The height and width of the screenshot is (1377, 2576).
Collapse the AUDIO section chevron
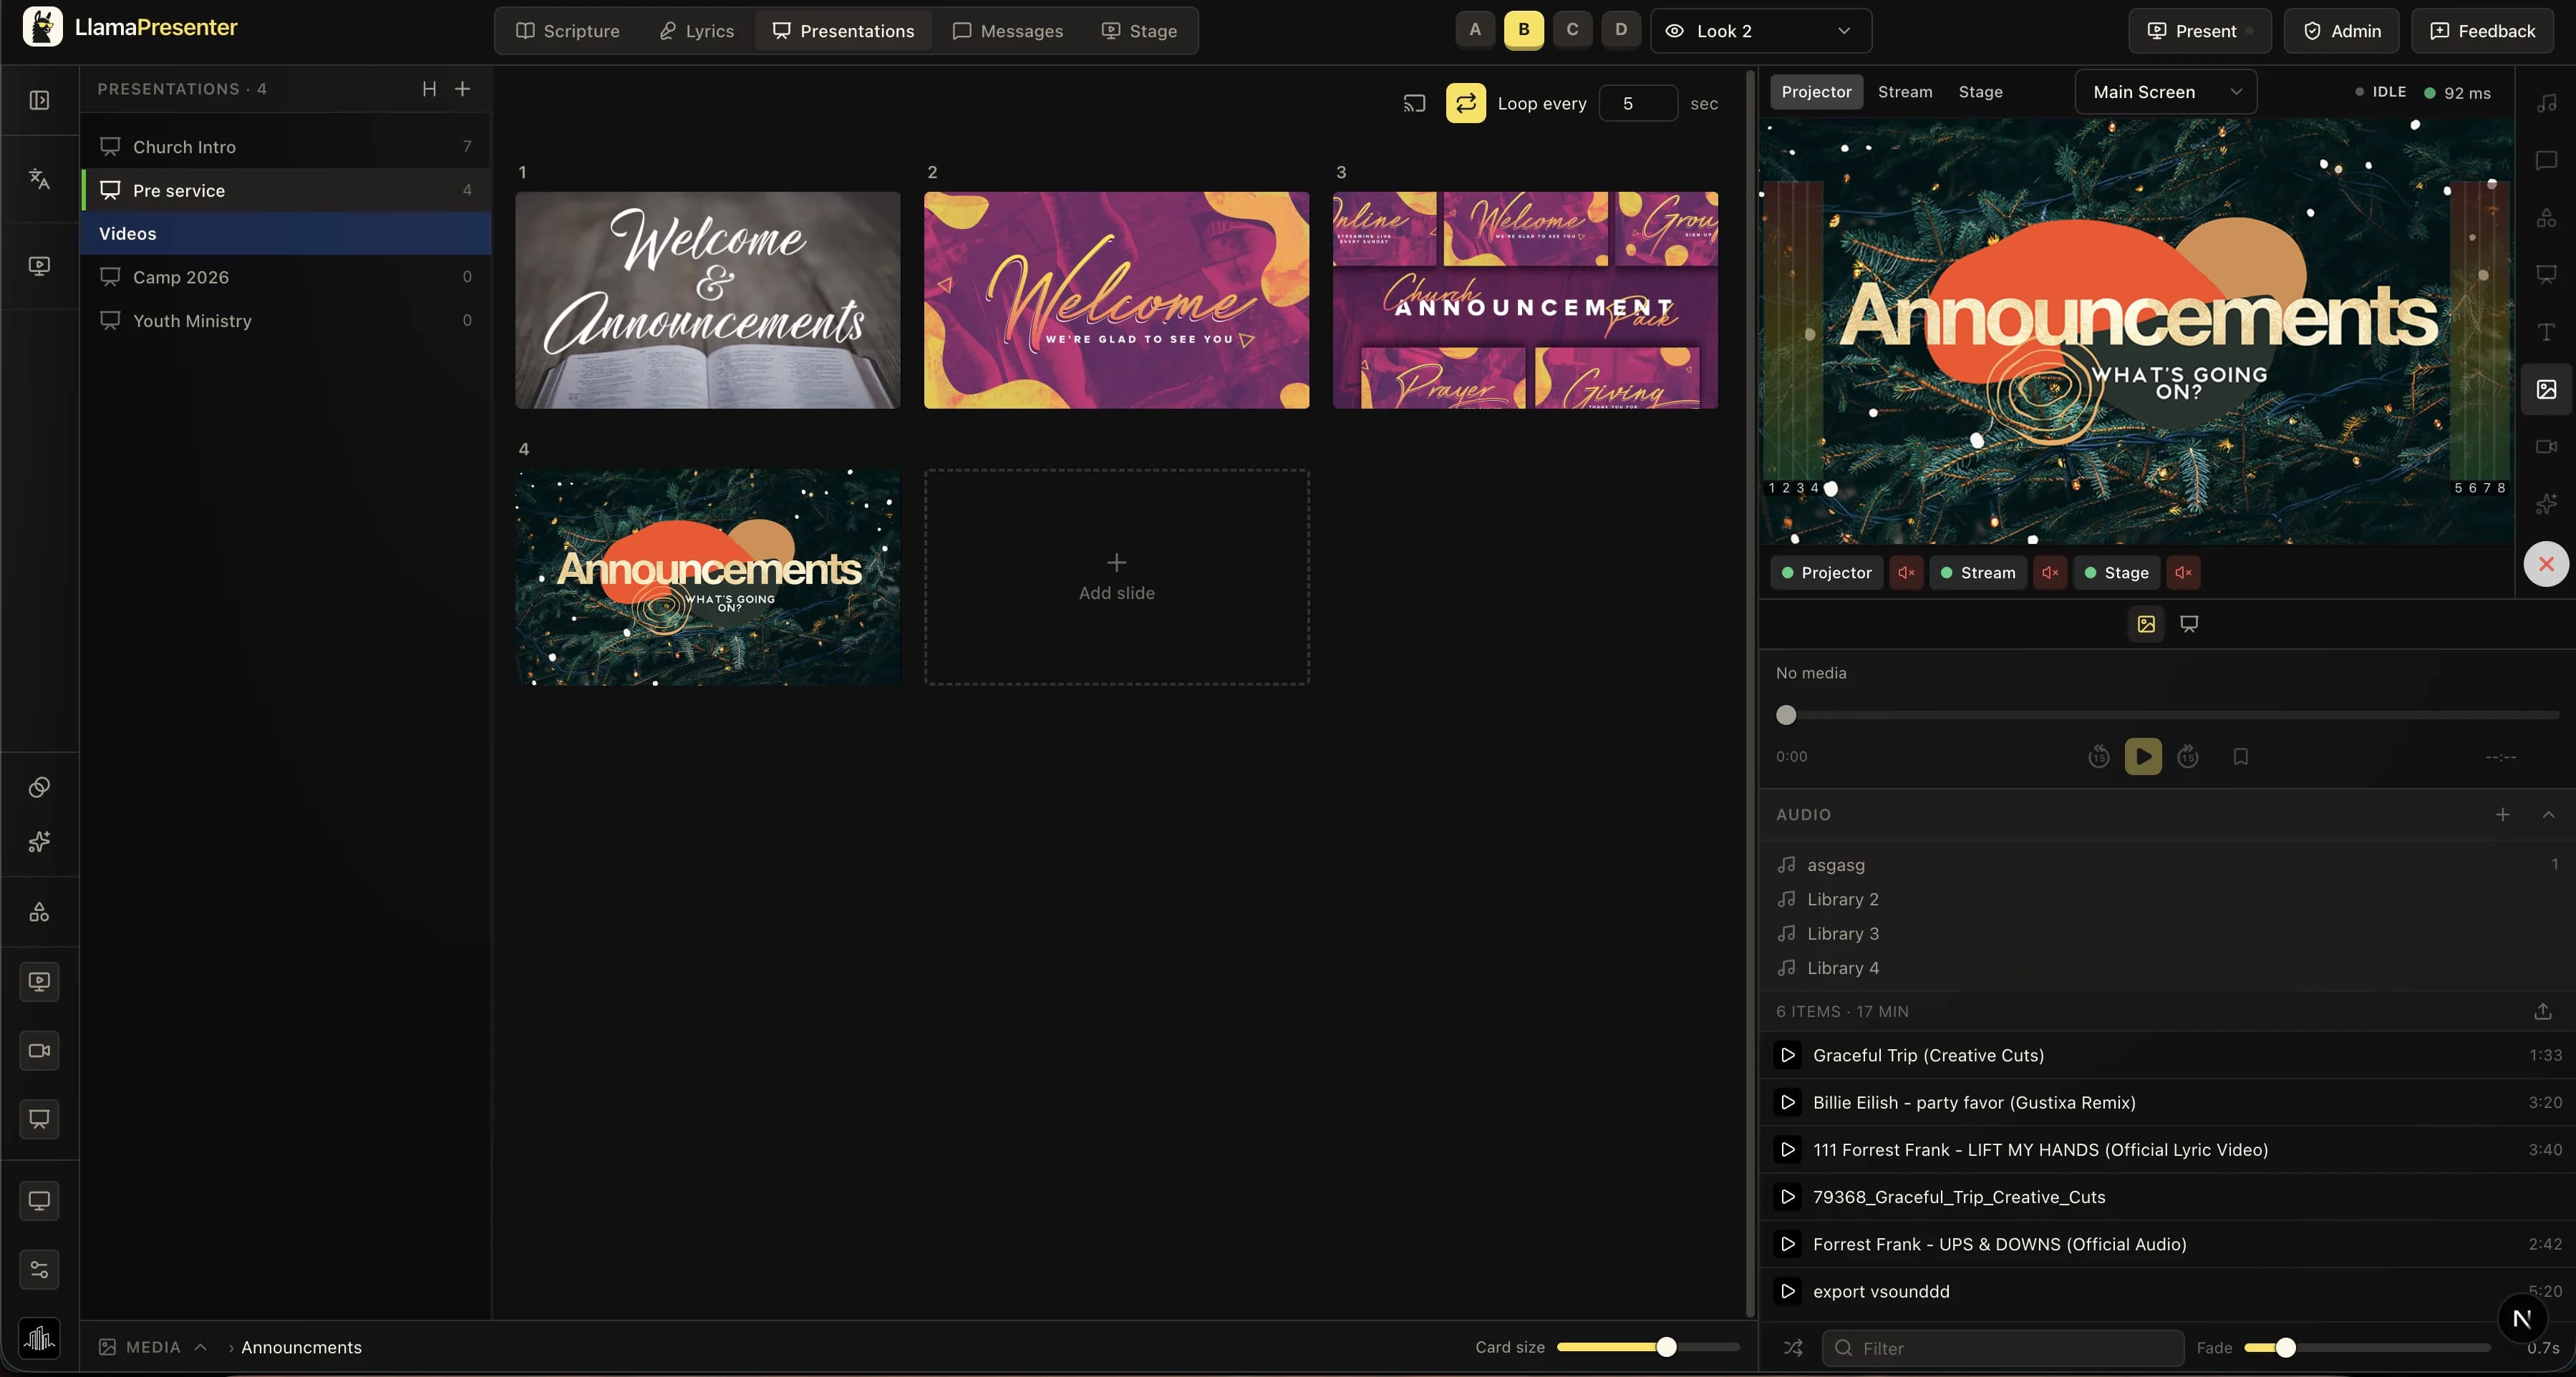2548,814
